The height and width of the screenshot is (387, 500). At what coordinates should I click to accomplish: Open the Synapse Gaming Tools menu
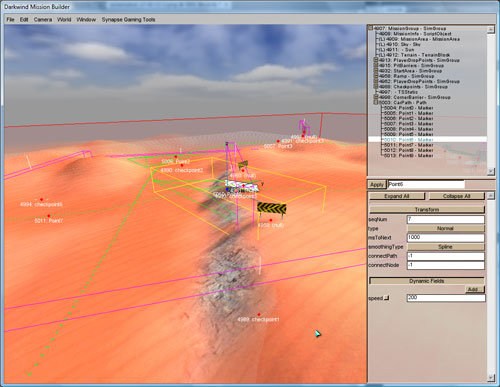pos(128,20)
